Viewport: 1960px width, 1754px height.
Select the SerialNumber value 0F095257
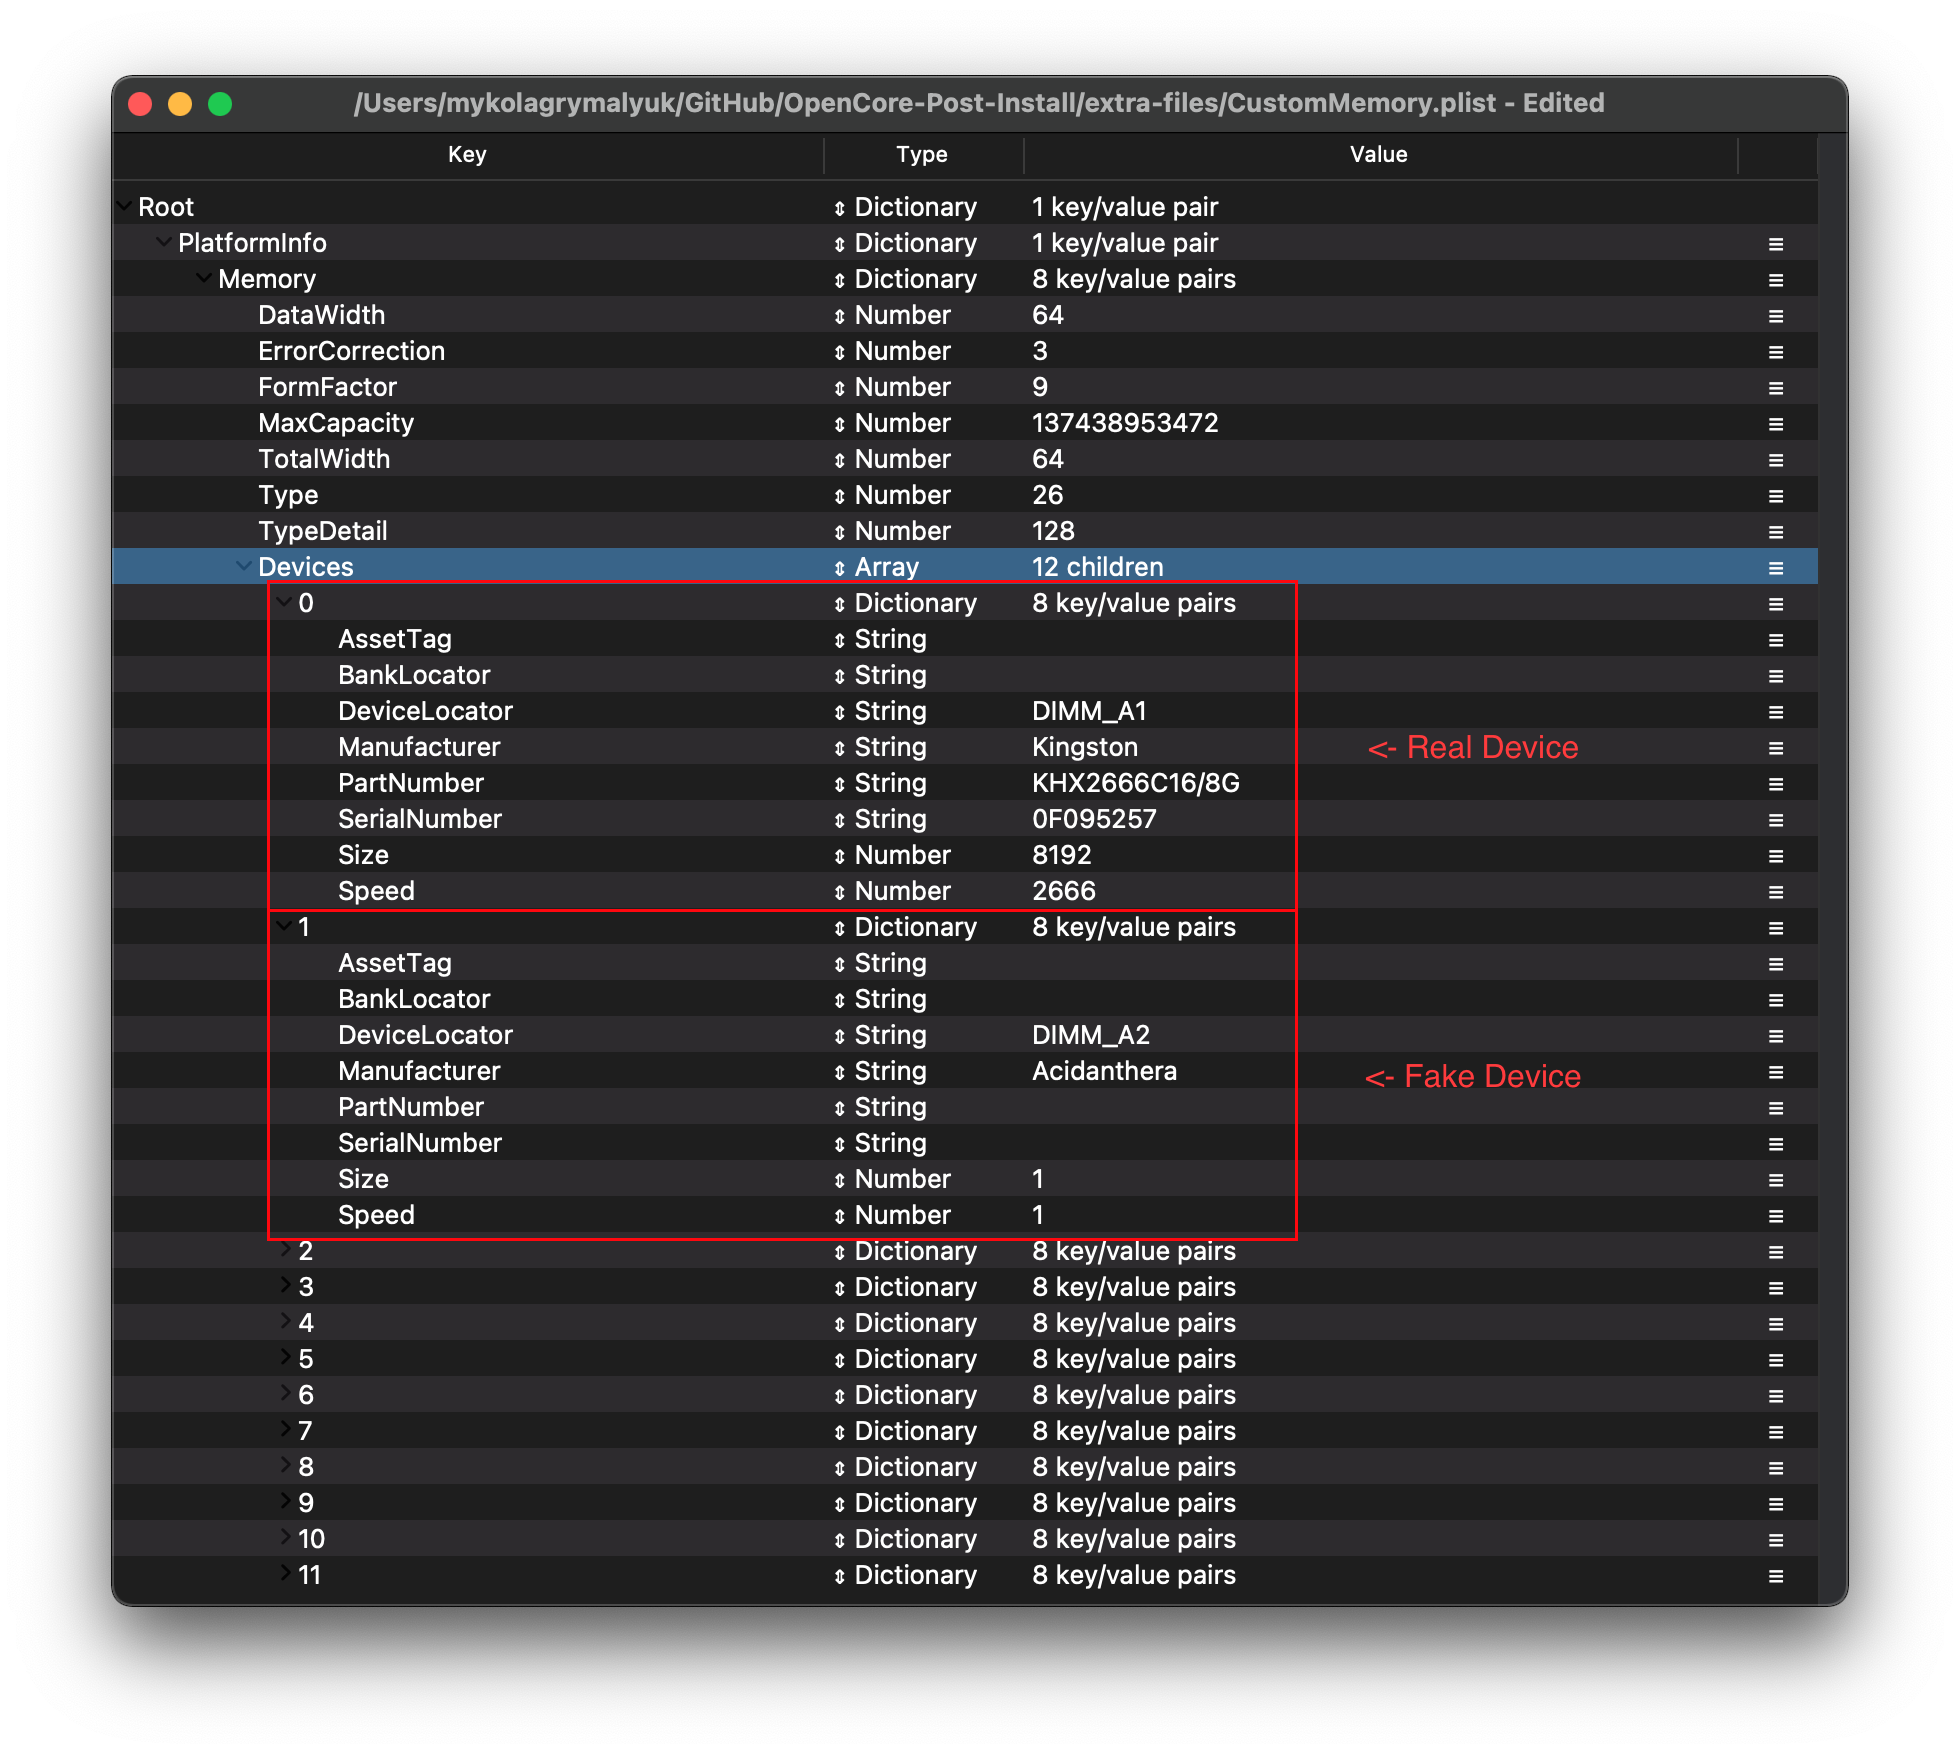point(1094,820)
